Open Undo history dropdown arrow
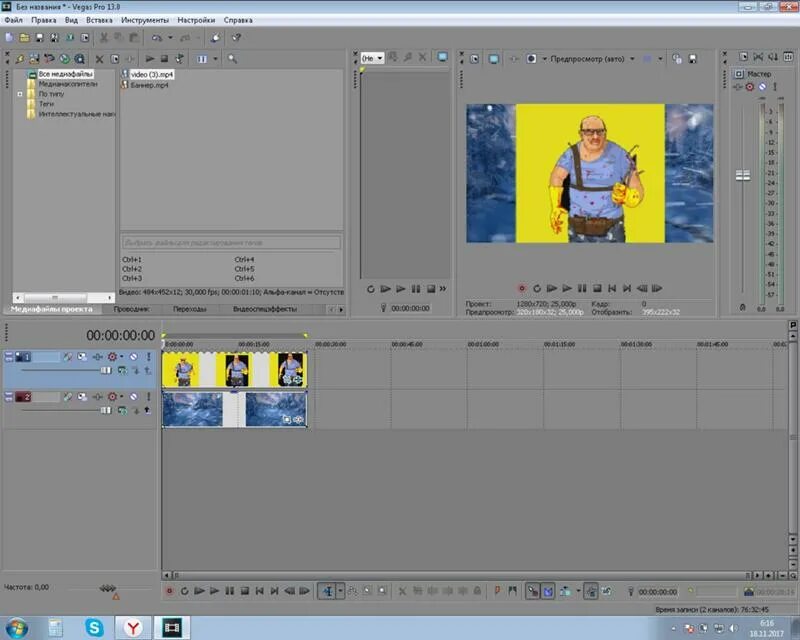The height and width of the screenshot is (640, 800). [x=170, y=38]
